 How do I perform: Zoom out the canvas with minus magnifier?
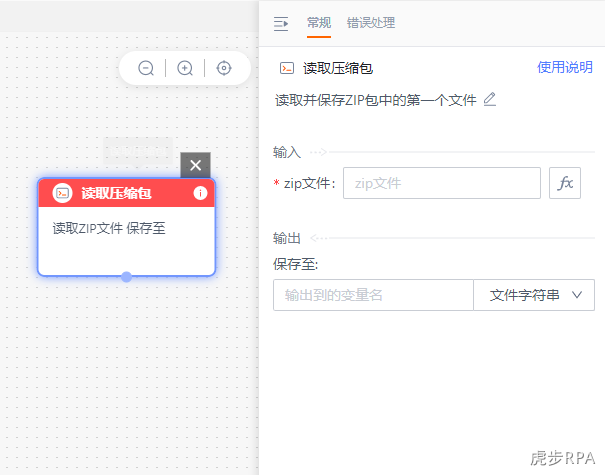(x=146, y=68)
